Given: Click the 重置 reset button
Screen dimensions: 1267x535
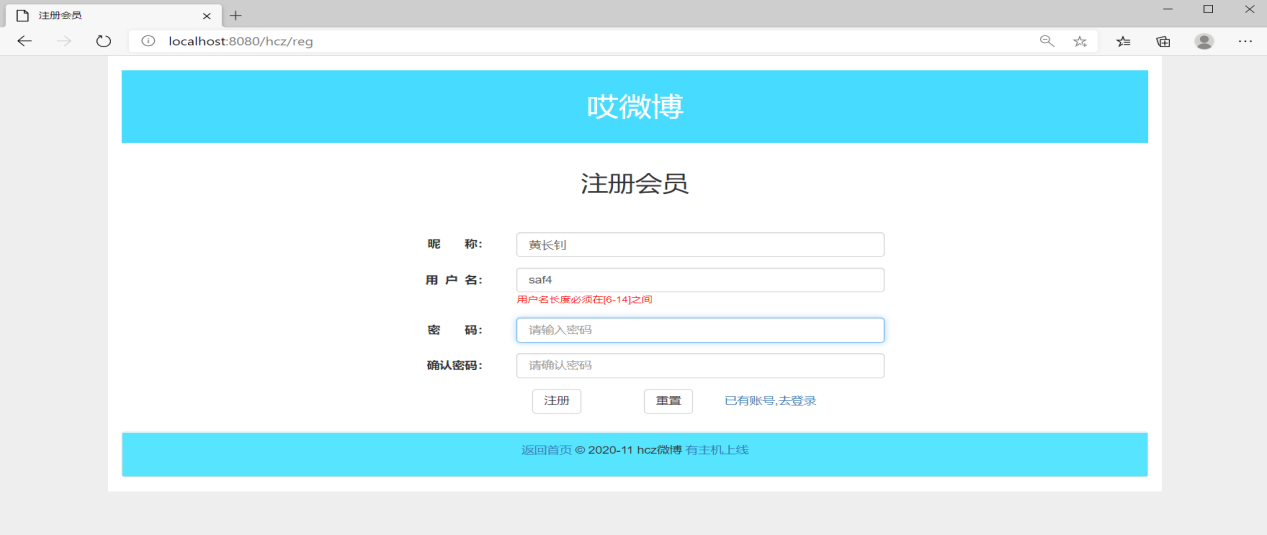Looking at the screenshot, I should click(668, 401).
